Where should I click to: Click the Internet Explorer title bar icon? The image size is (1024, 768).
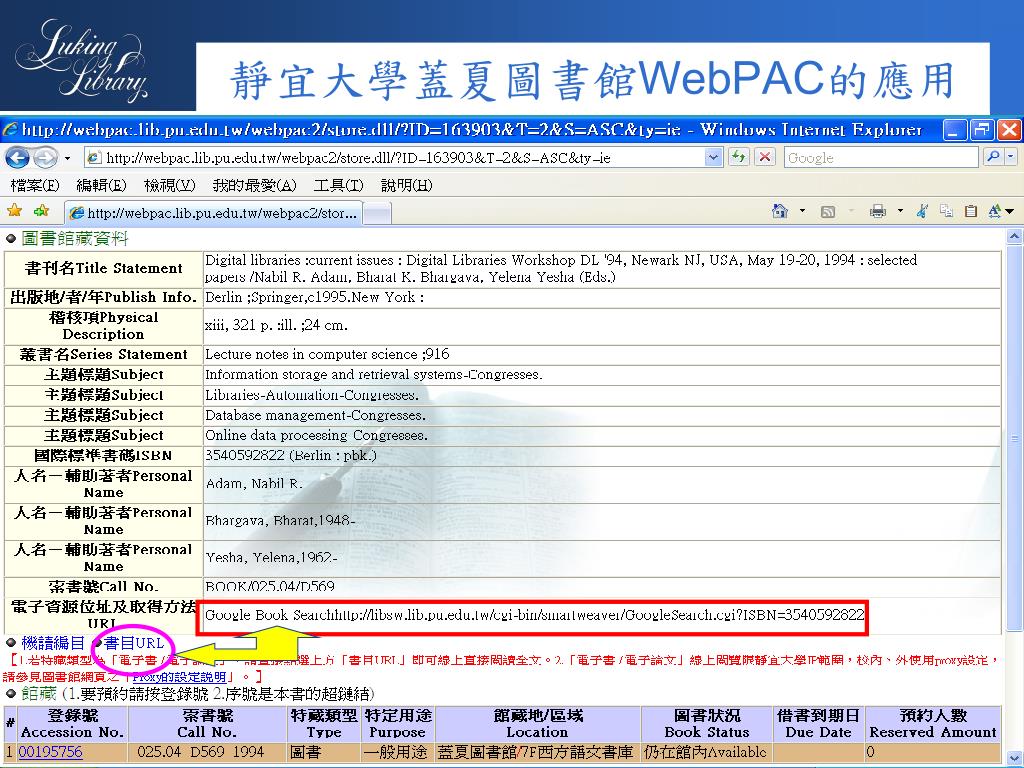click(10, 129)
